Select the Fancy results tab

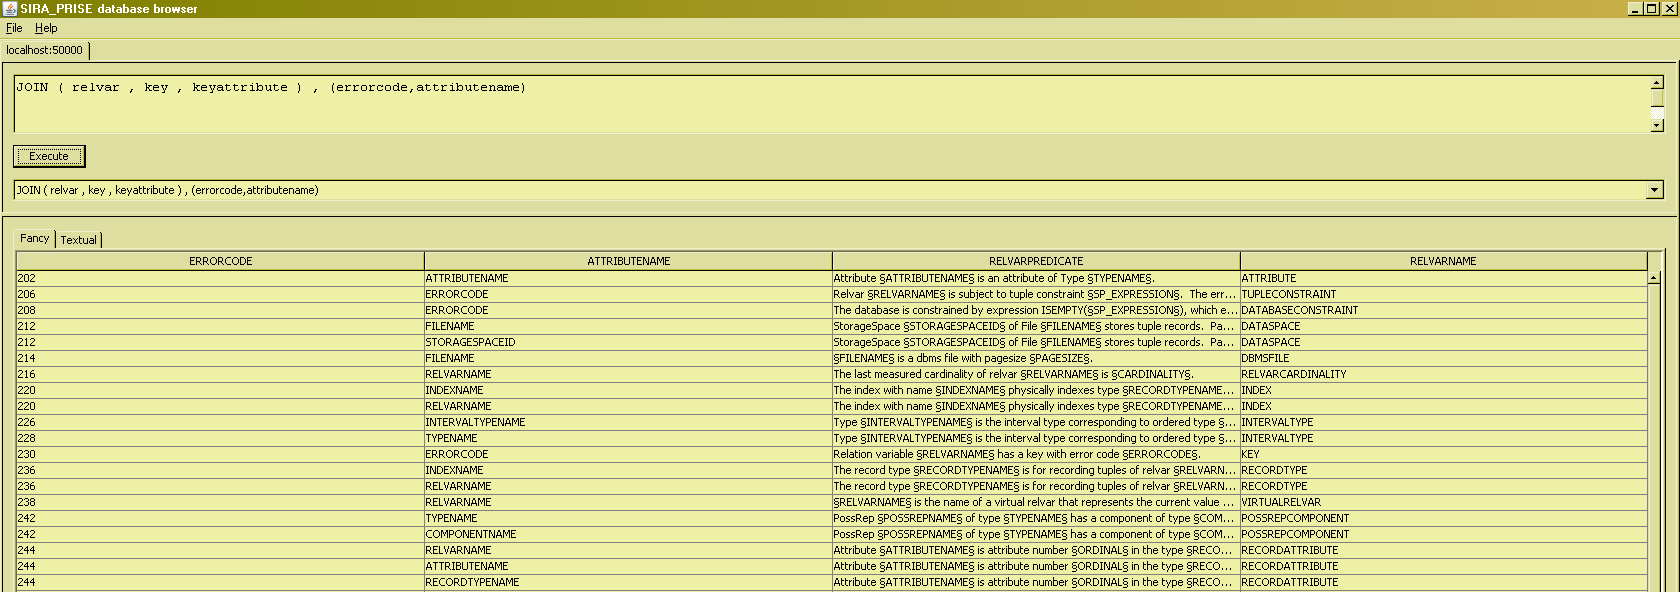pyautogui.click(x=34, y=238)
